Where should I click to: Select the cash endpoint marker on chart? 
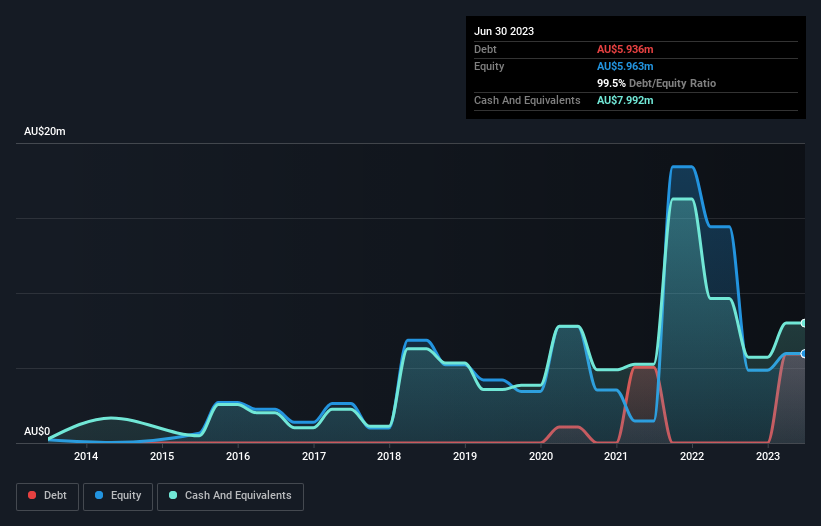[x=804, y=323]
